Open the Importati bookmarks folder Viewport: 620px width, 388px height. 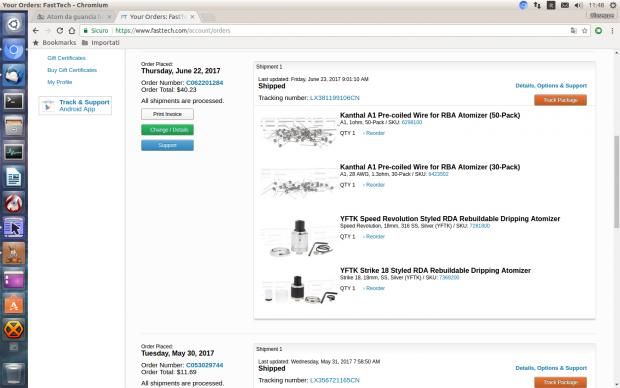[x=101, y=43]
